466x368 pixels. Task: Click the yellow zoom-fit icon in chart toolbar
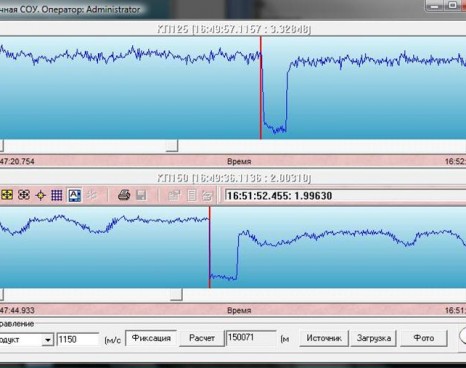point(7,195)
